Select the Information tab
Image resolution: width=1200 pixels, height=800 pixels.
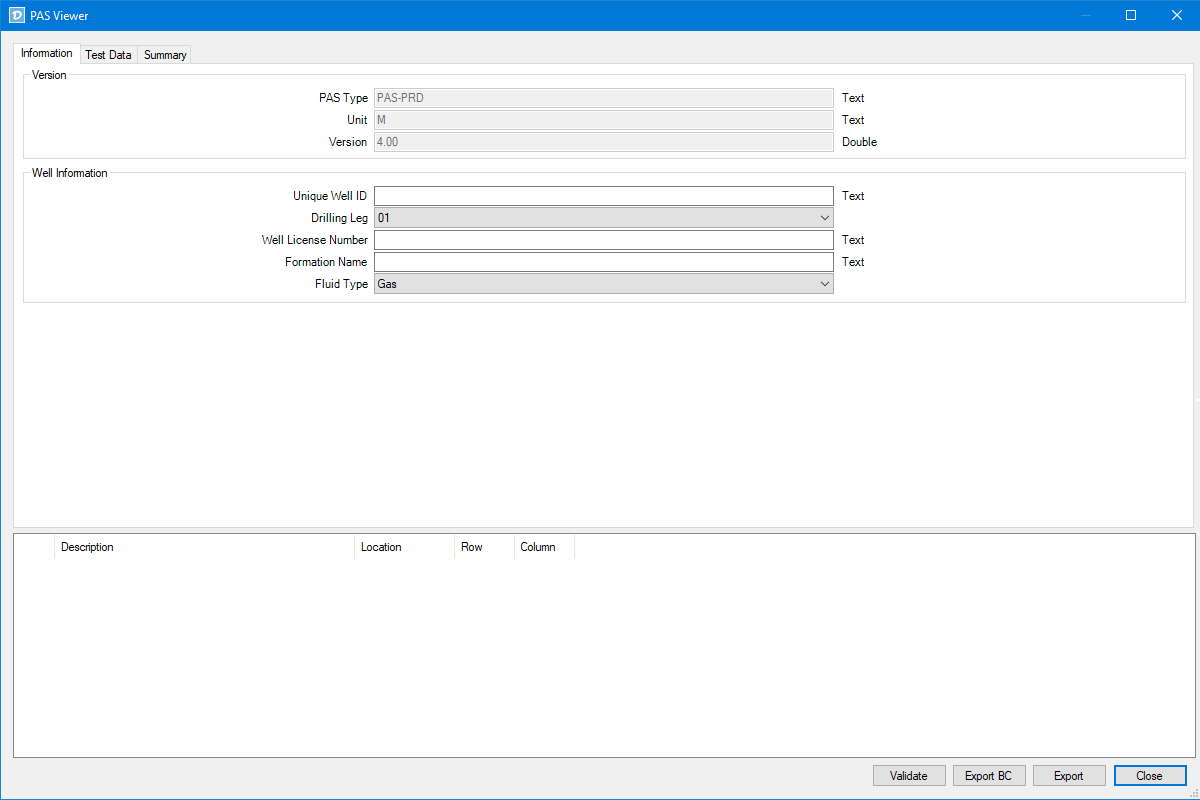coord(47,53)
